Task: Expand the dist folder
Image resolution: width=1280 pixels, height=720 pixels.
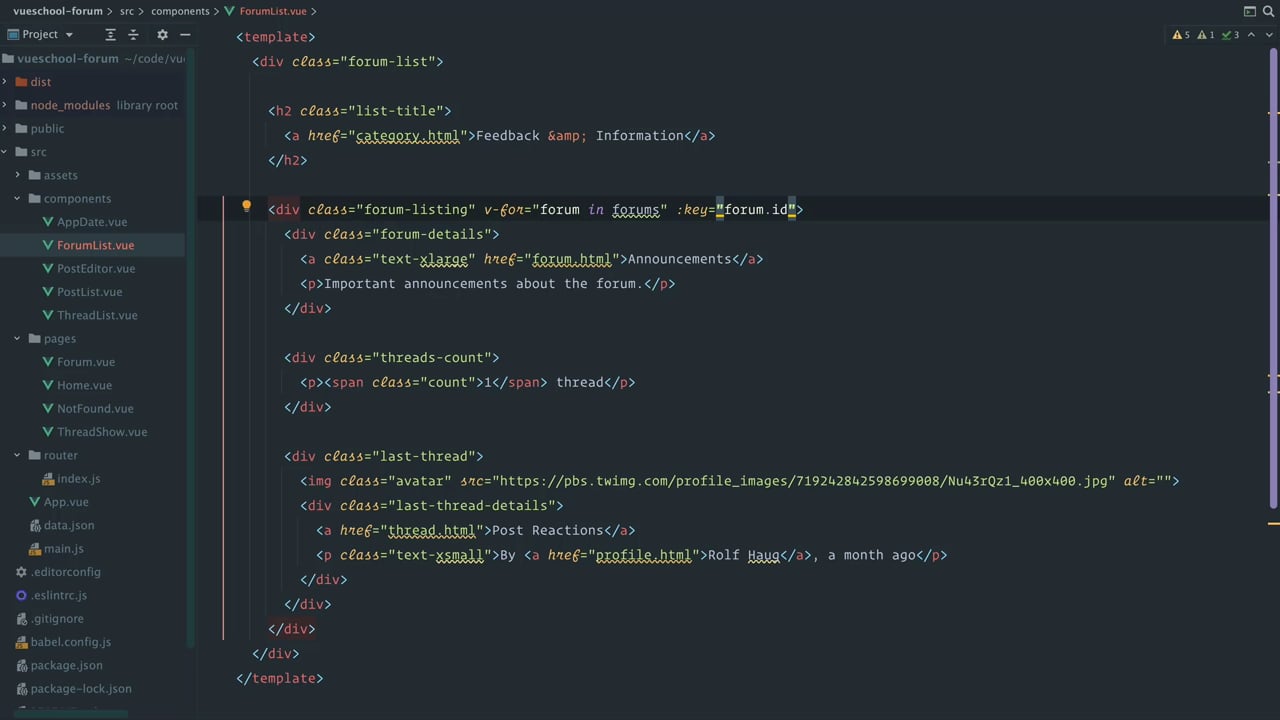Action: click(x=5, y=82)
